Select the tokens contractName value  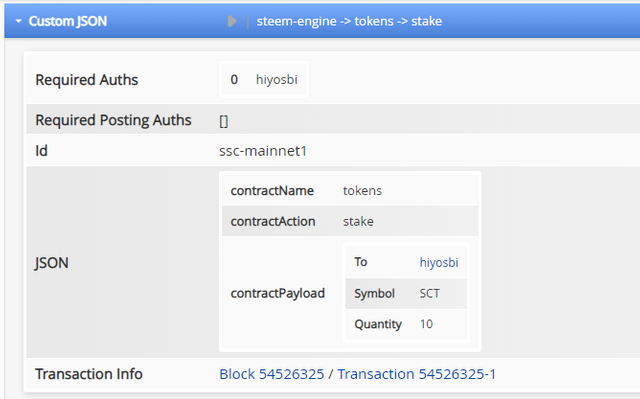click(362, 191)
